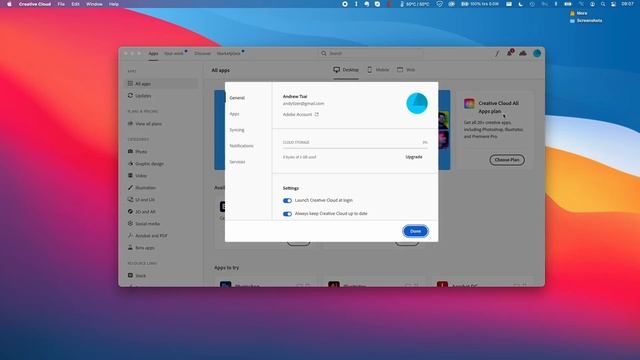Click the Photo category camera icon

130,151
